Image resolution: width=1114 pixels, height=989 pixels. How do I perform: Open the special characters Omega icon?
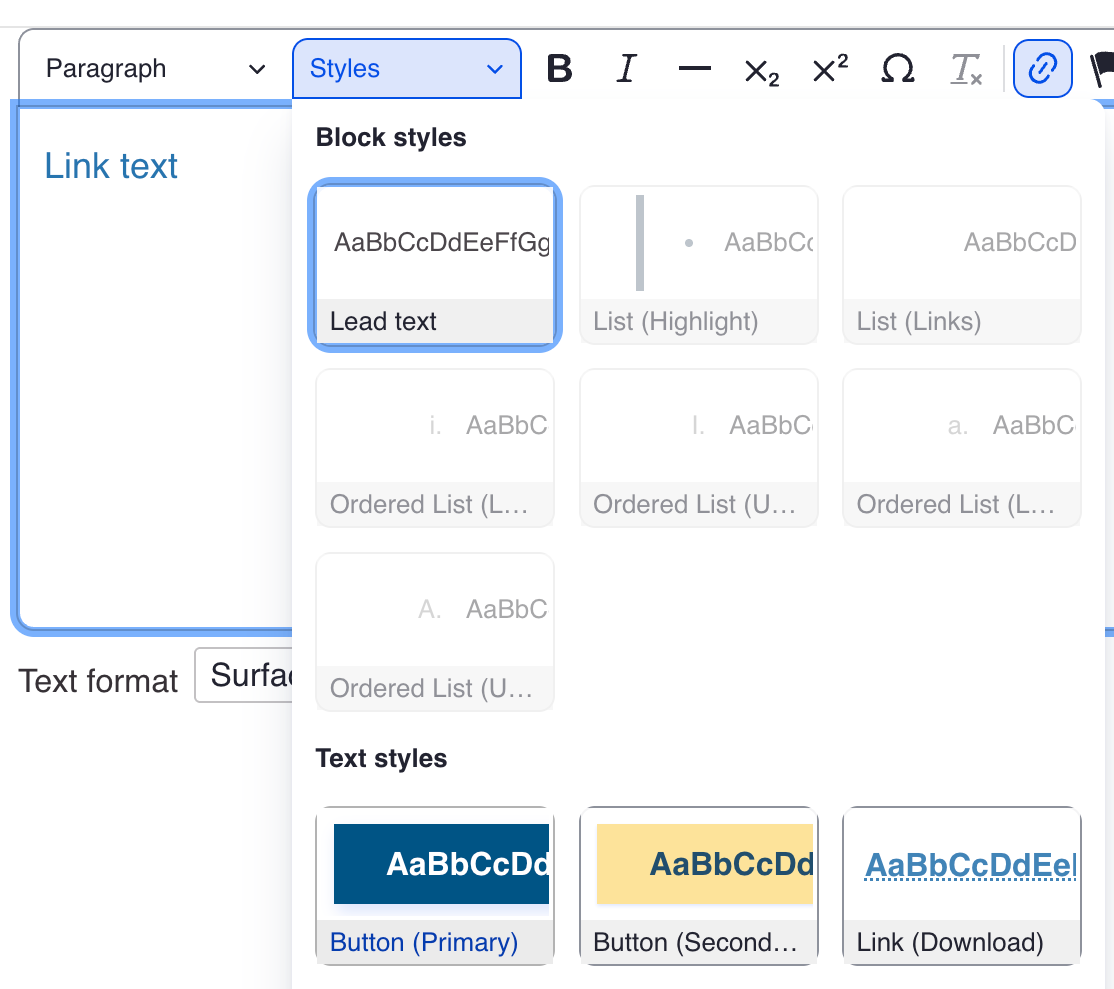(897, 69)
